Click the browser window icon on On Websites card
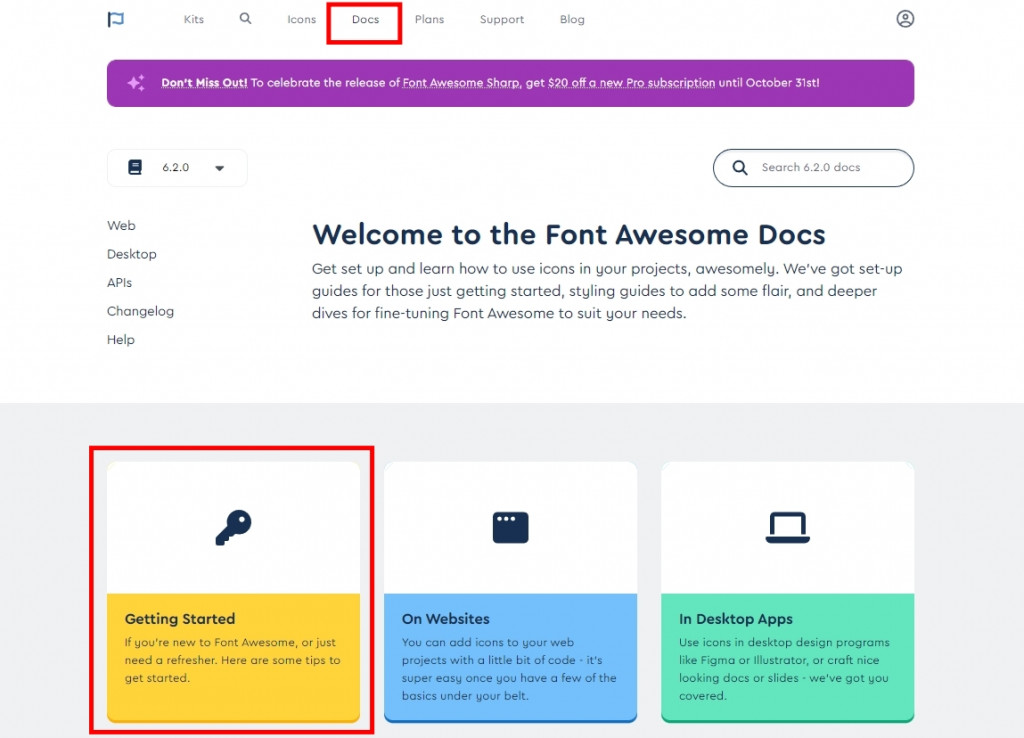Viewport: 1024px width, 738px height. point(510,528)
